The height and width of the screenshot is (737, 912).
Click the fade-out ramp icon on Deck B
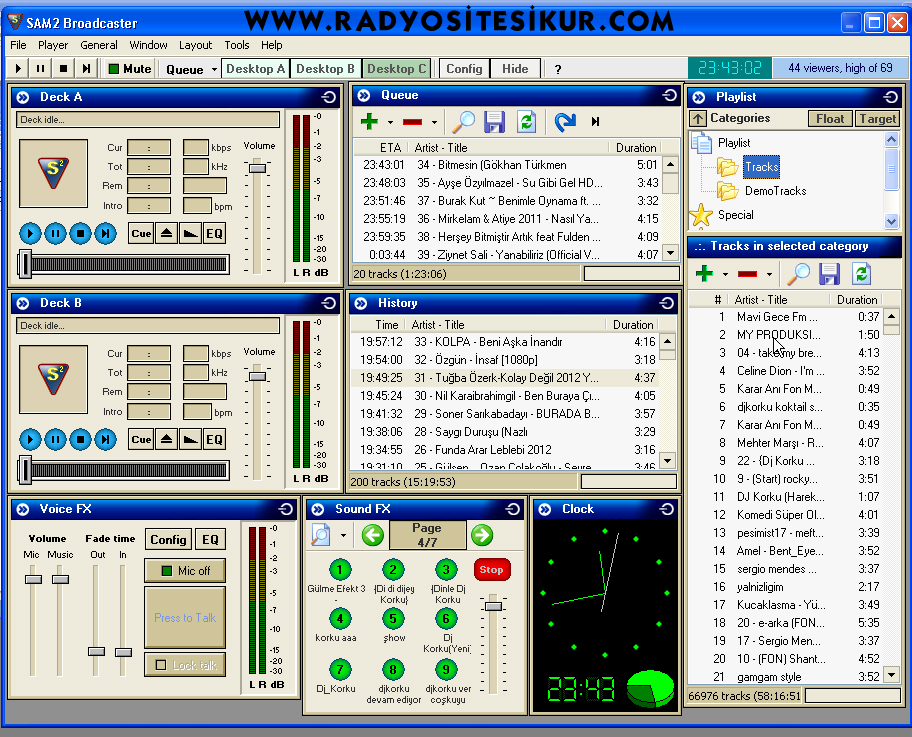click(x=190, y=440)
